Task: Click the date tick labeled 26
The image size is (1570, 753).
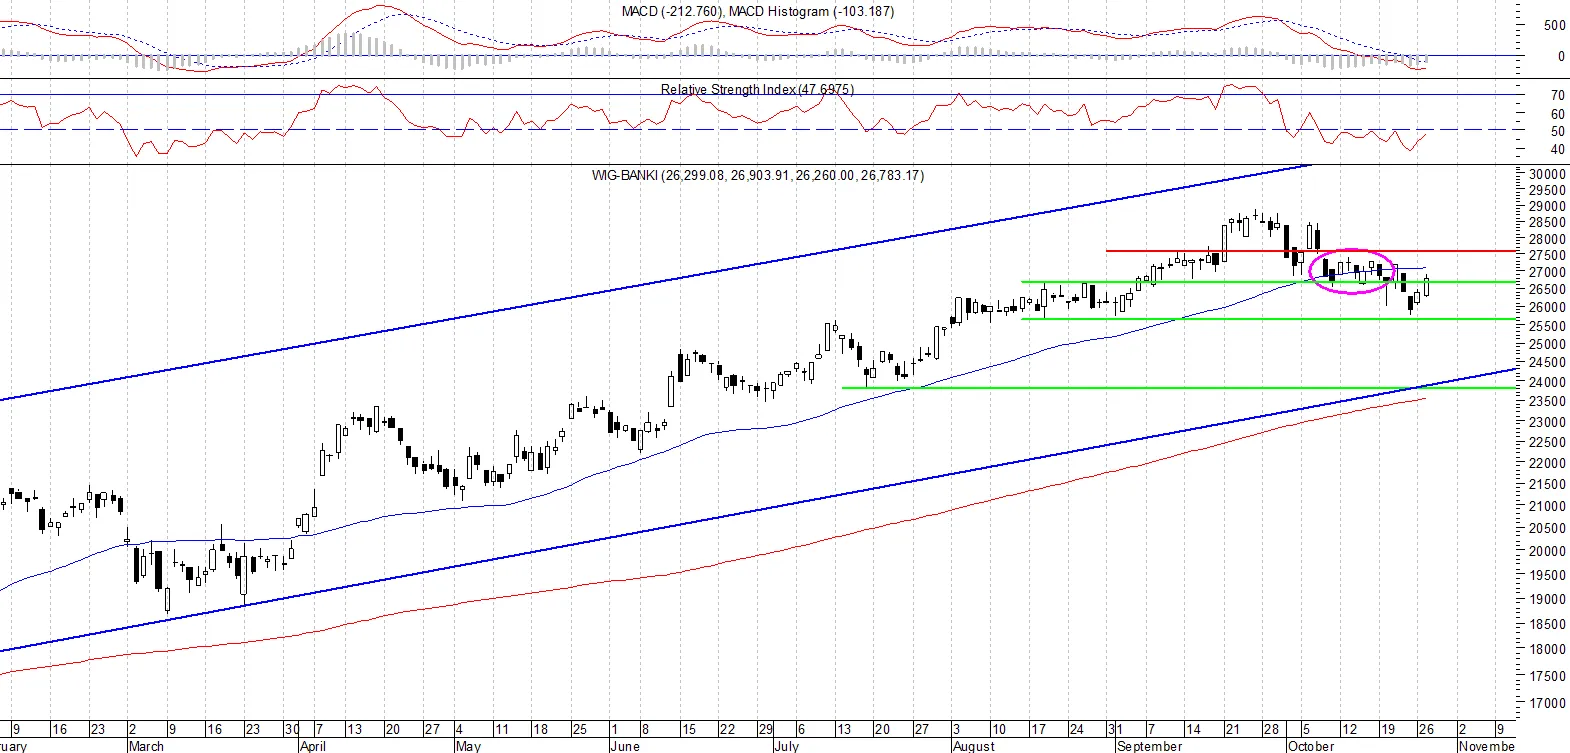Action: [x=1426, y=730]
